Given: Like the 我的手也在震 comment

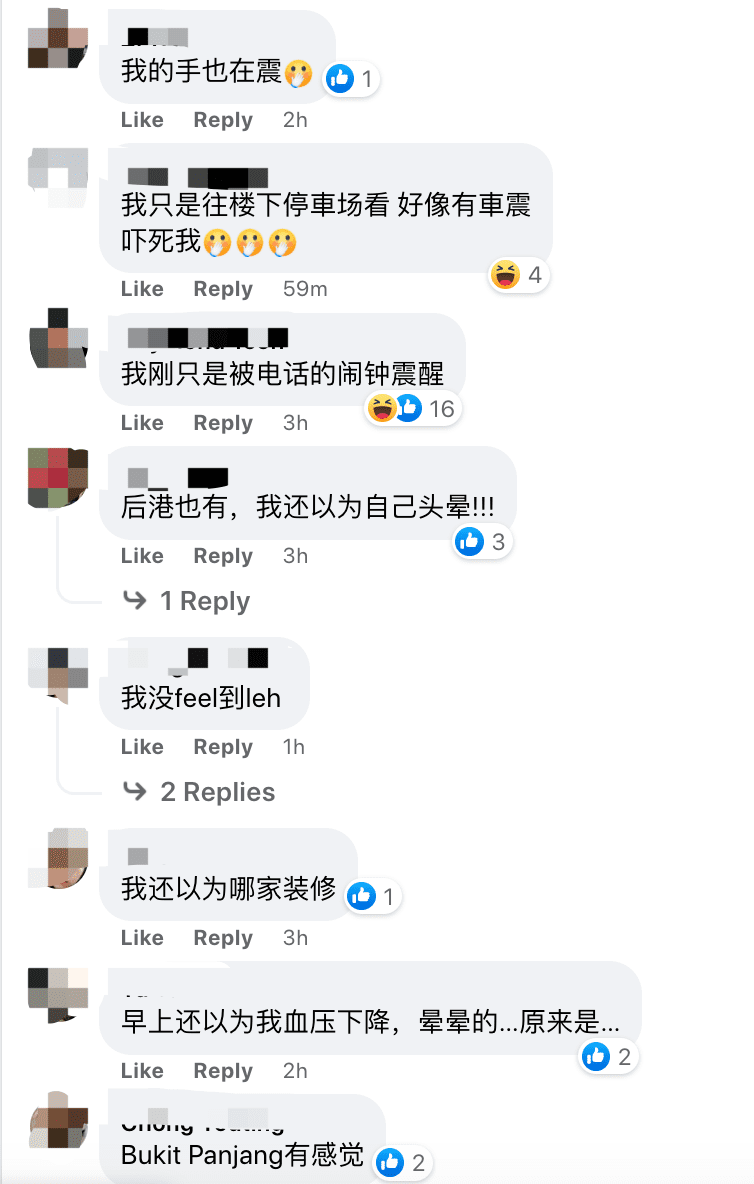Looking at the screenshot, I should pyautogui.click(x=142, y=119).
